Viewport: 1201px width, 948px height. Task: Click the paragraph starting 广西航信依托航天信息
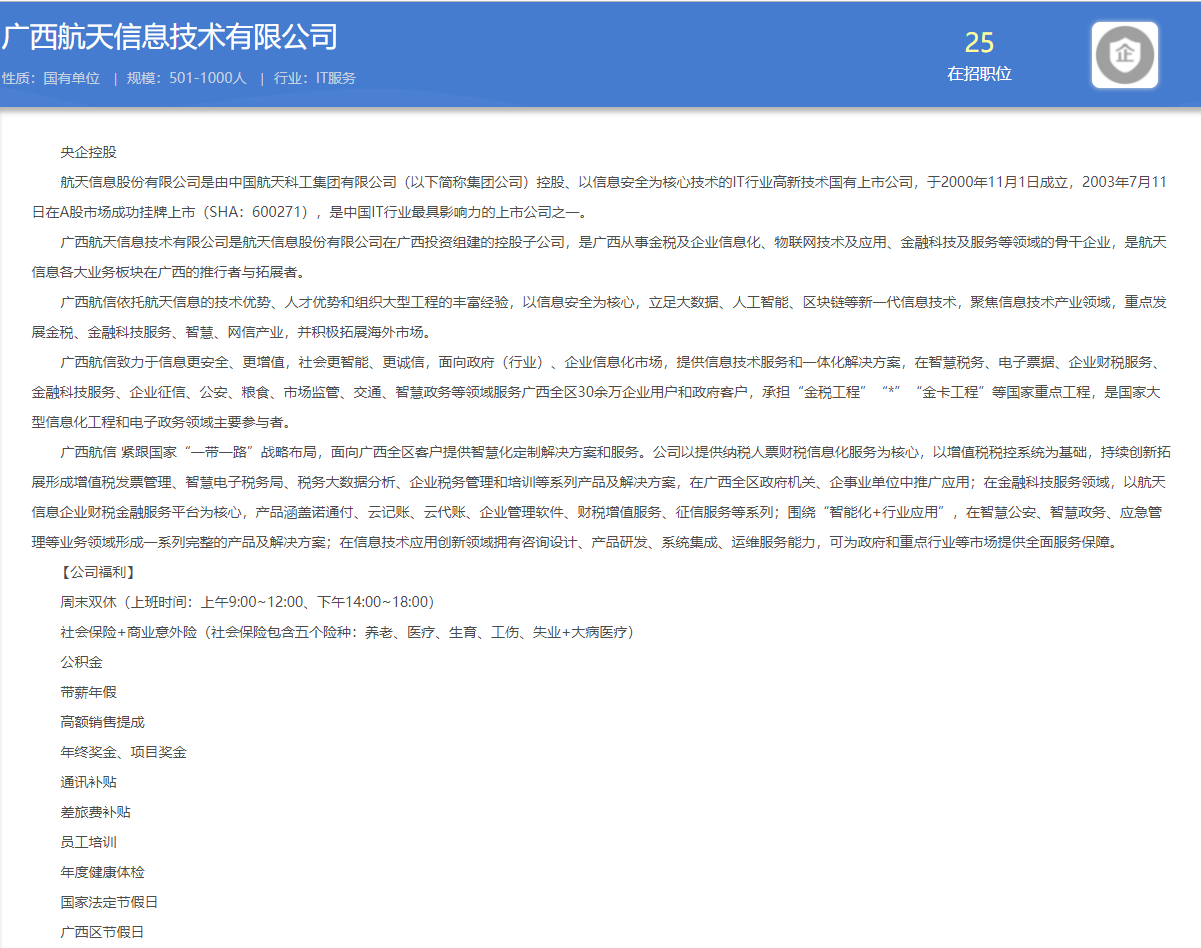tap(600, 317)
